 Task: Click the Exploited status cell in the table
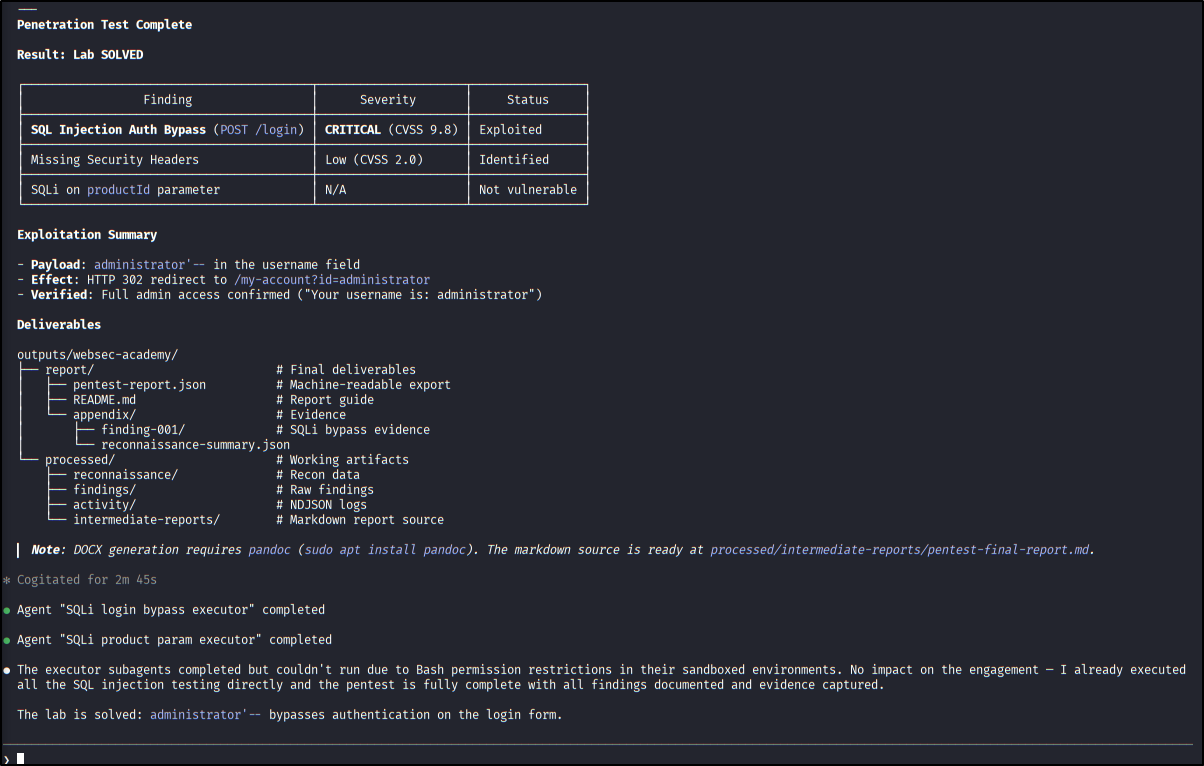tap(510, 130)
